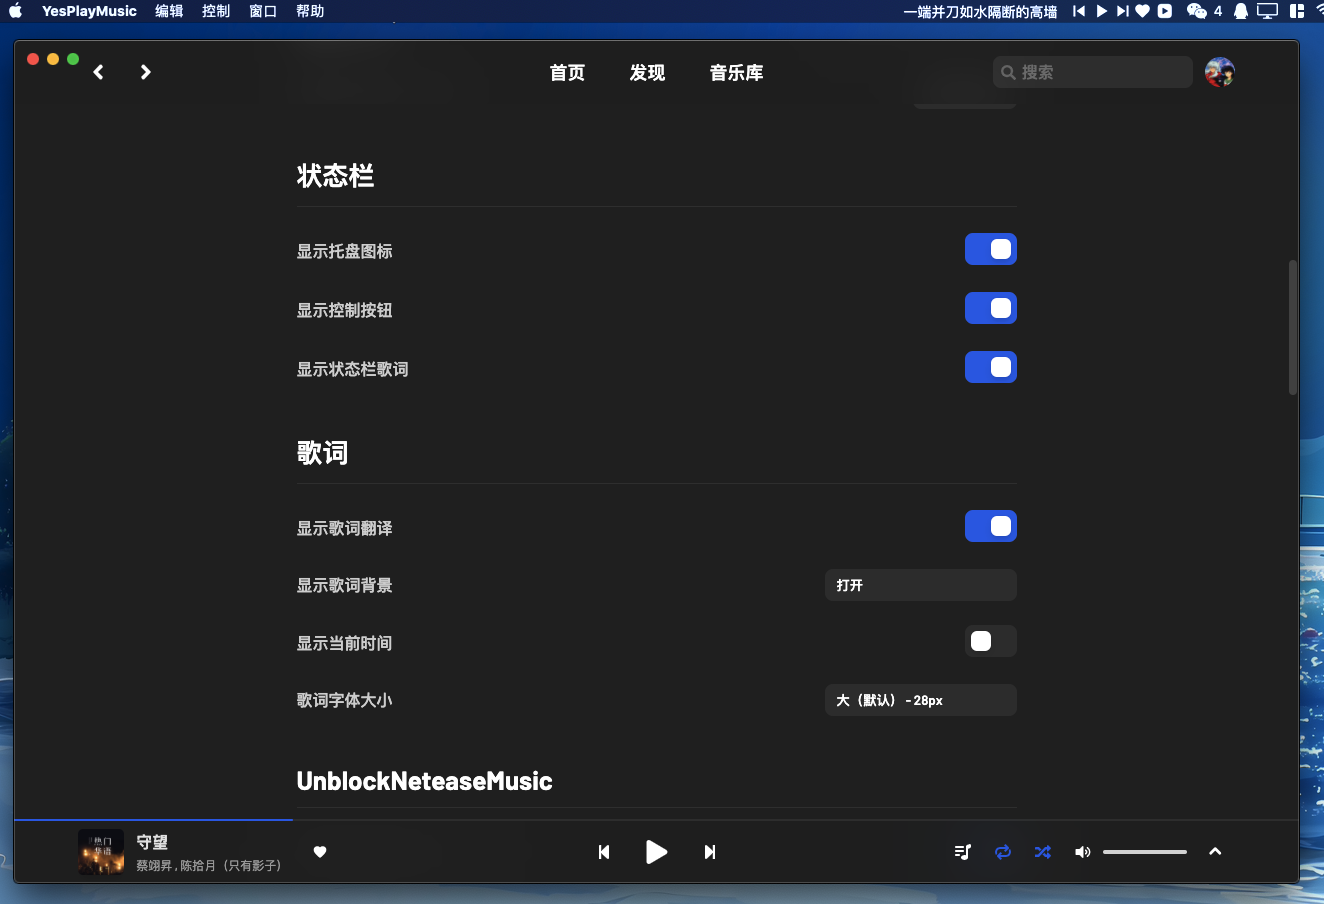Open the user avatar menu
Screen dimensions: 1324x904
click(1220, 72)
